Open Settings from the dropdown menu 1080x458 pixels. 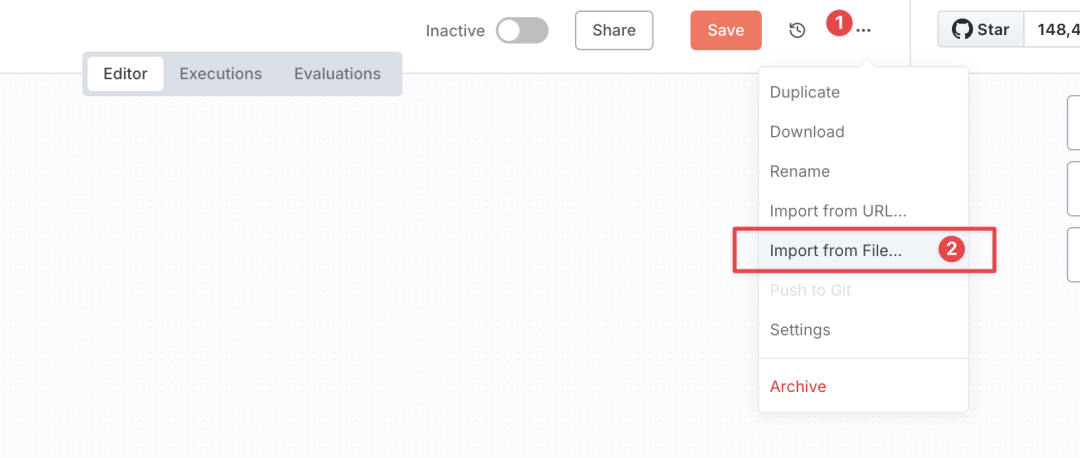pyautogui.click(x=800, y=330)
